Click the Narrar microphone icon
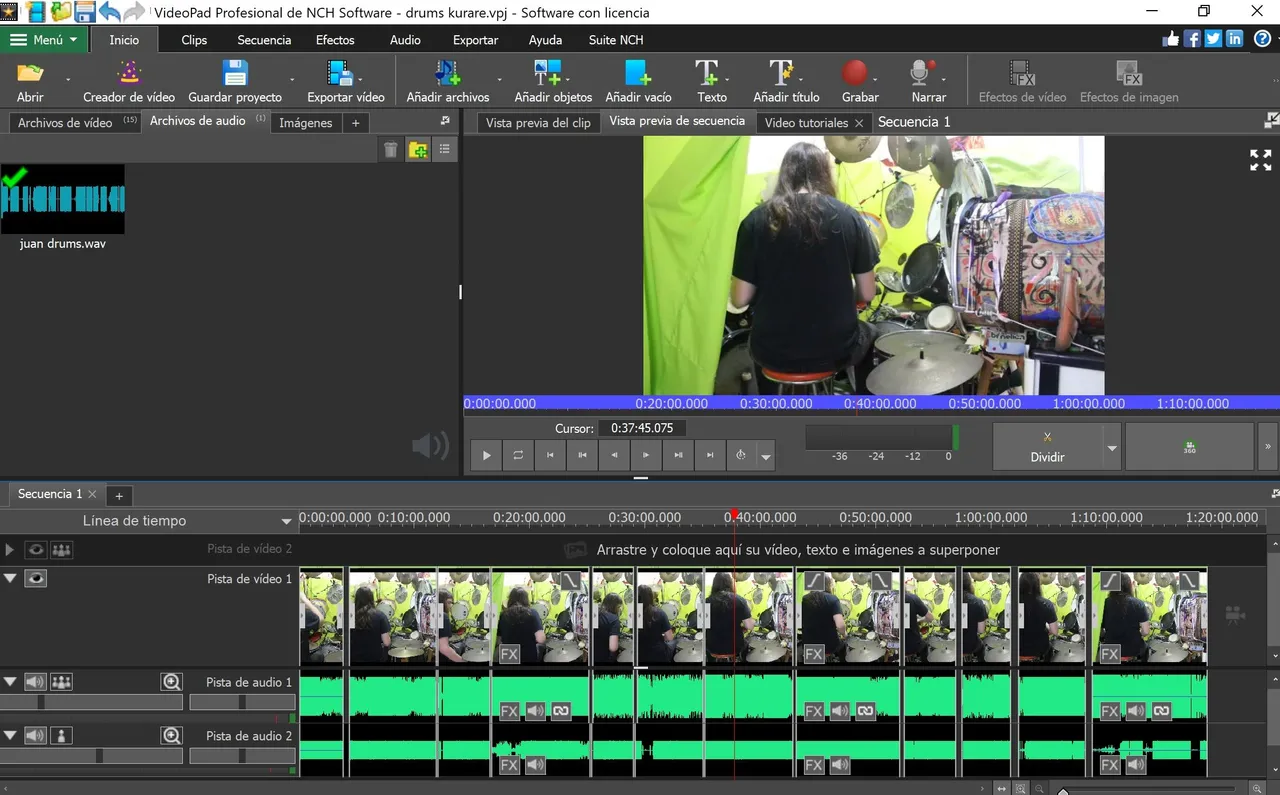The width and height of the screenshot is (1280, 795). [921, 73]
